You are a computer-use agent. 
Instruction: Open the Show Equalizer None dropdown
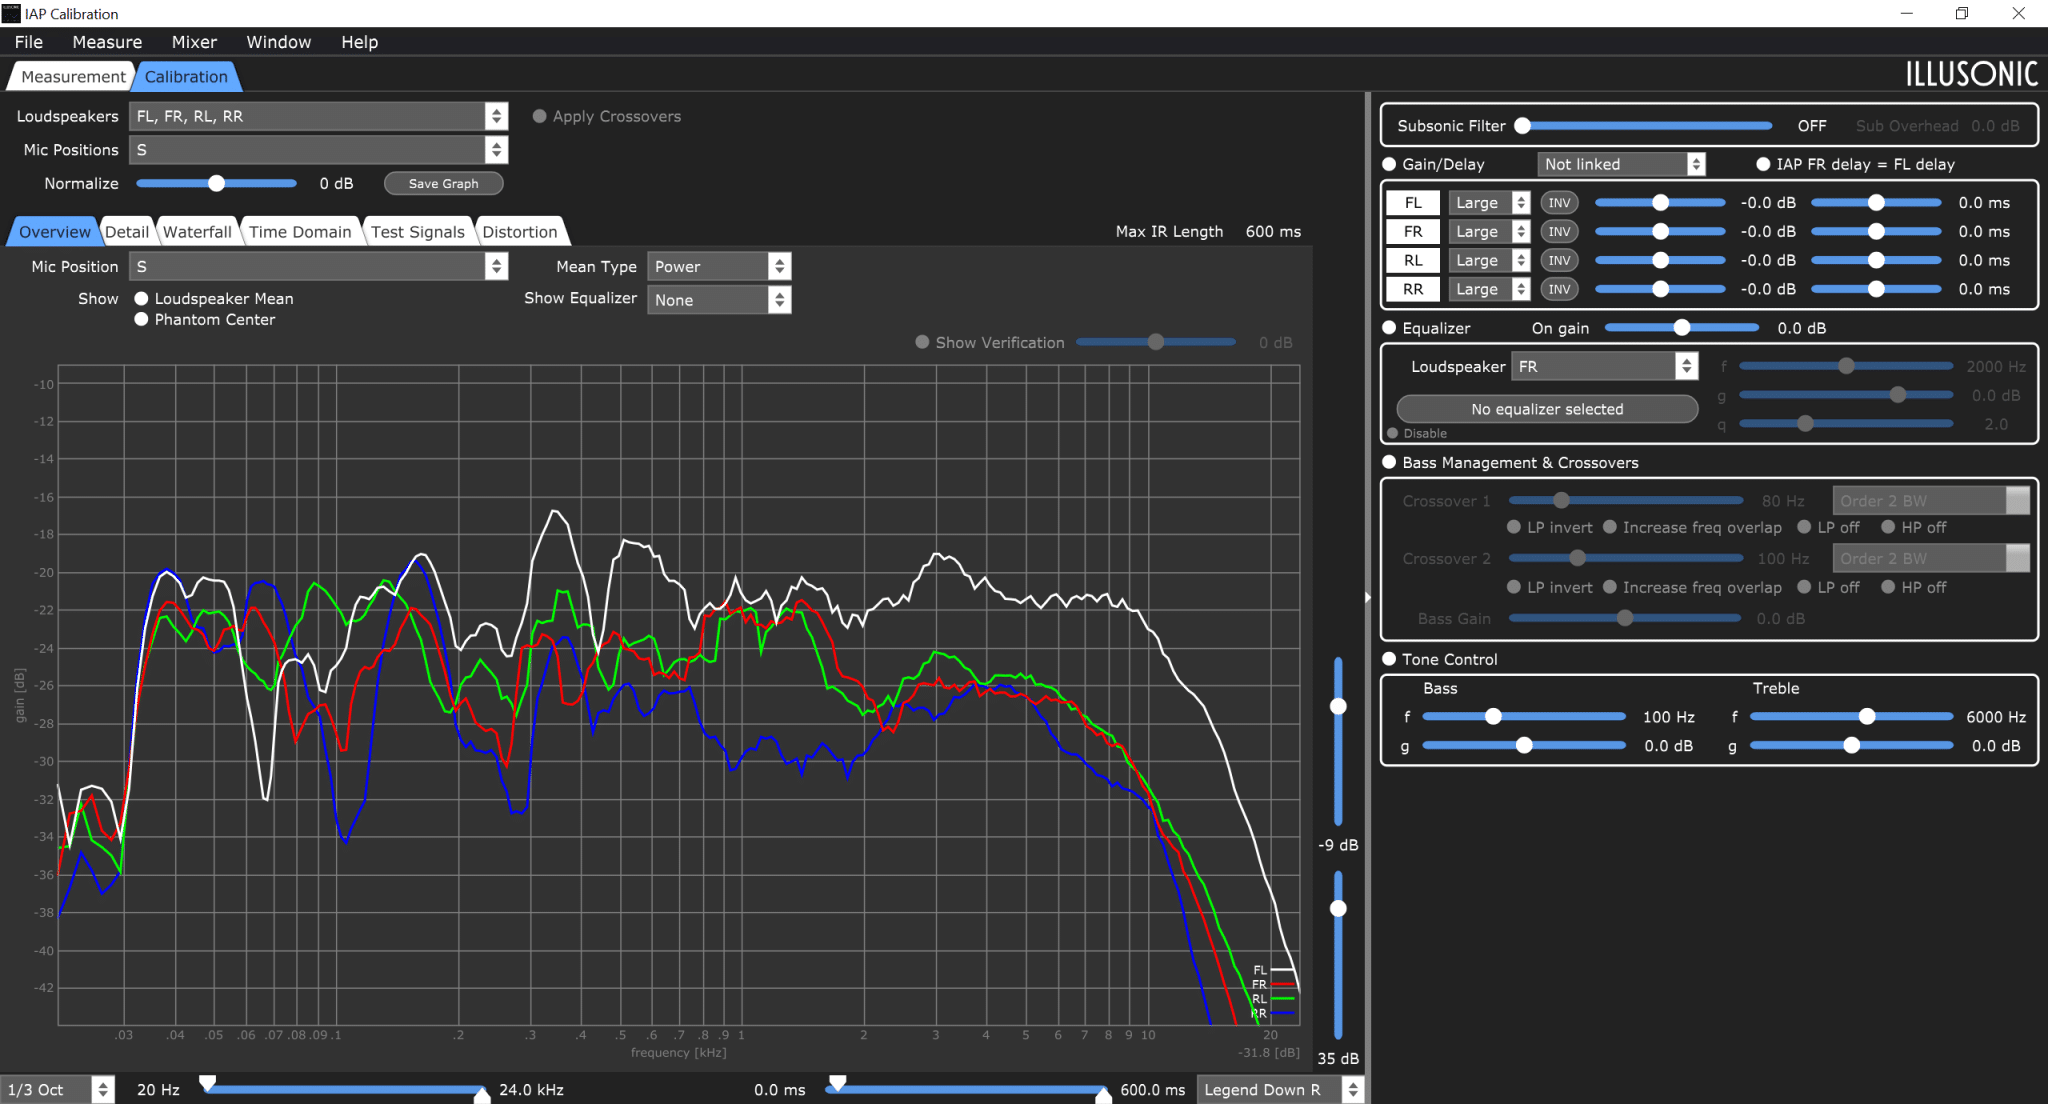(719, 300)
